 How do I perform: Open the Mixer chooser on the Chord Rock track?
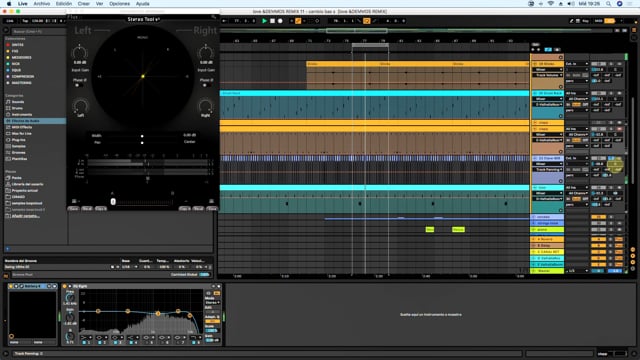coord(547,99)
